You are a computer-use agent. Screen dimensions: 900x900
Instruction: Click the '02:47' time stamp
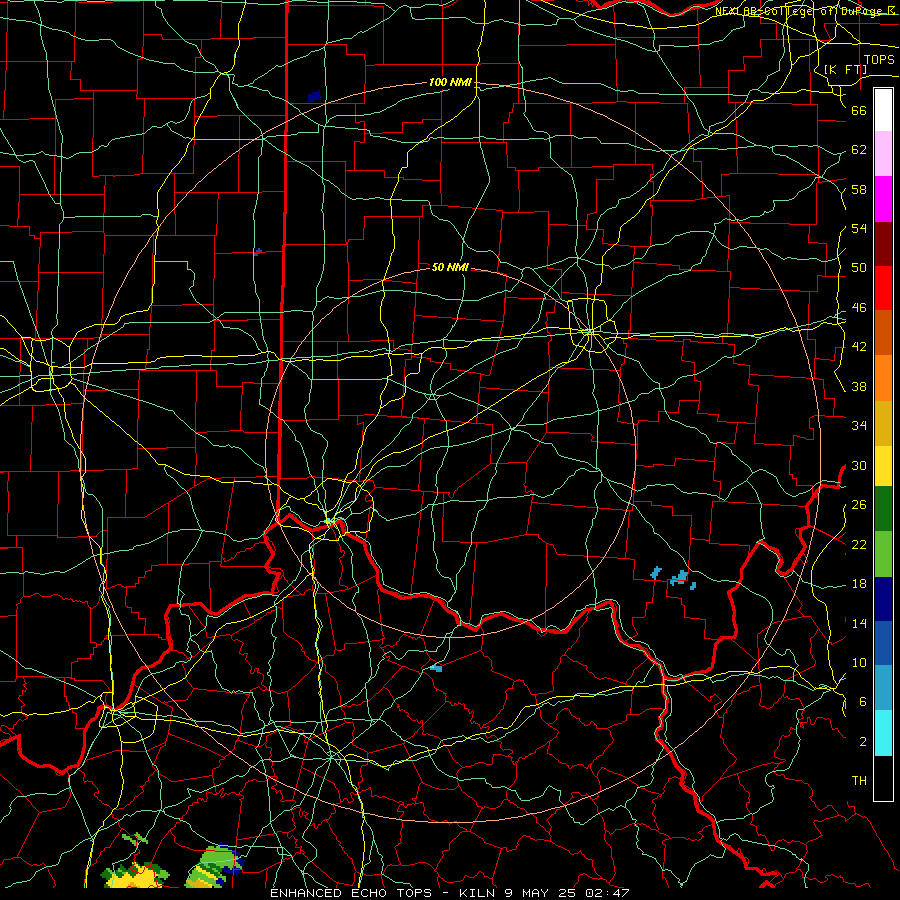[607, 893]
